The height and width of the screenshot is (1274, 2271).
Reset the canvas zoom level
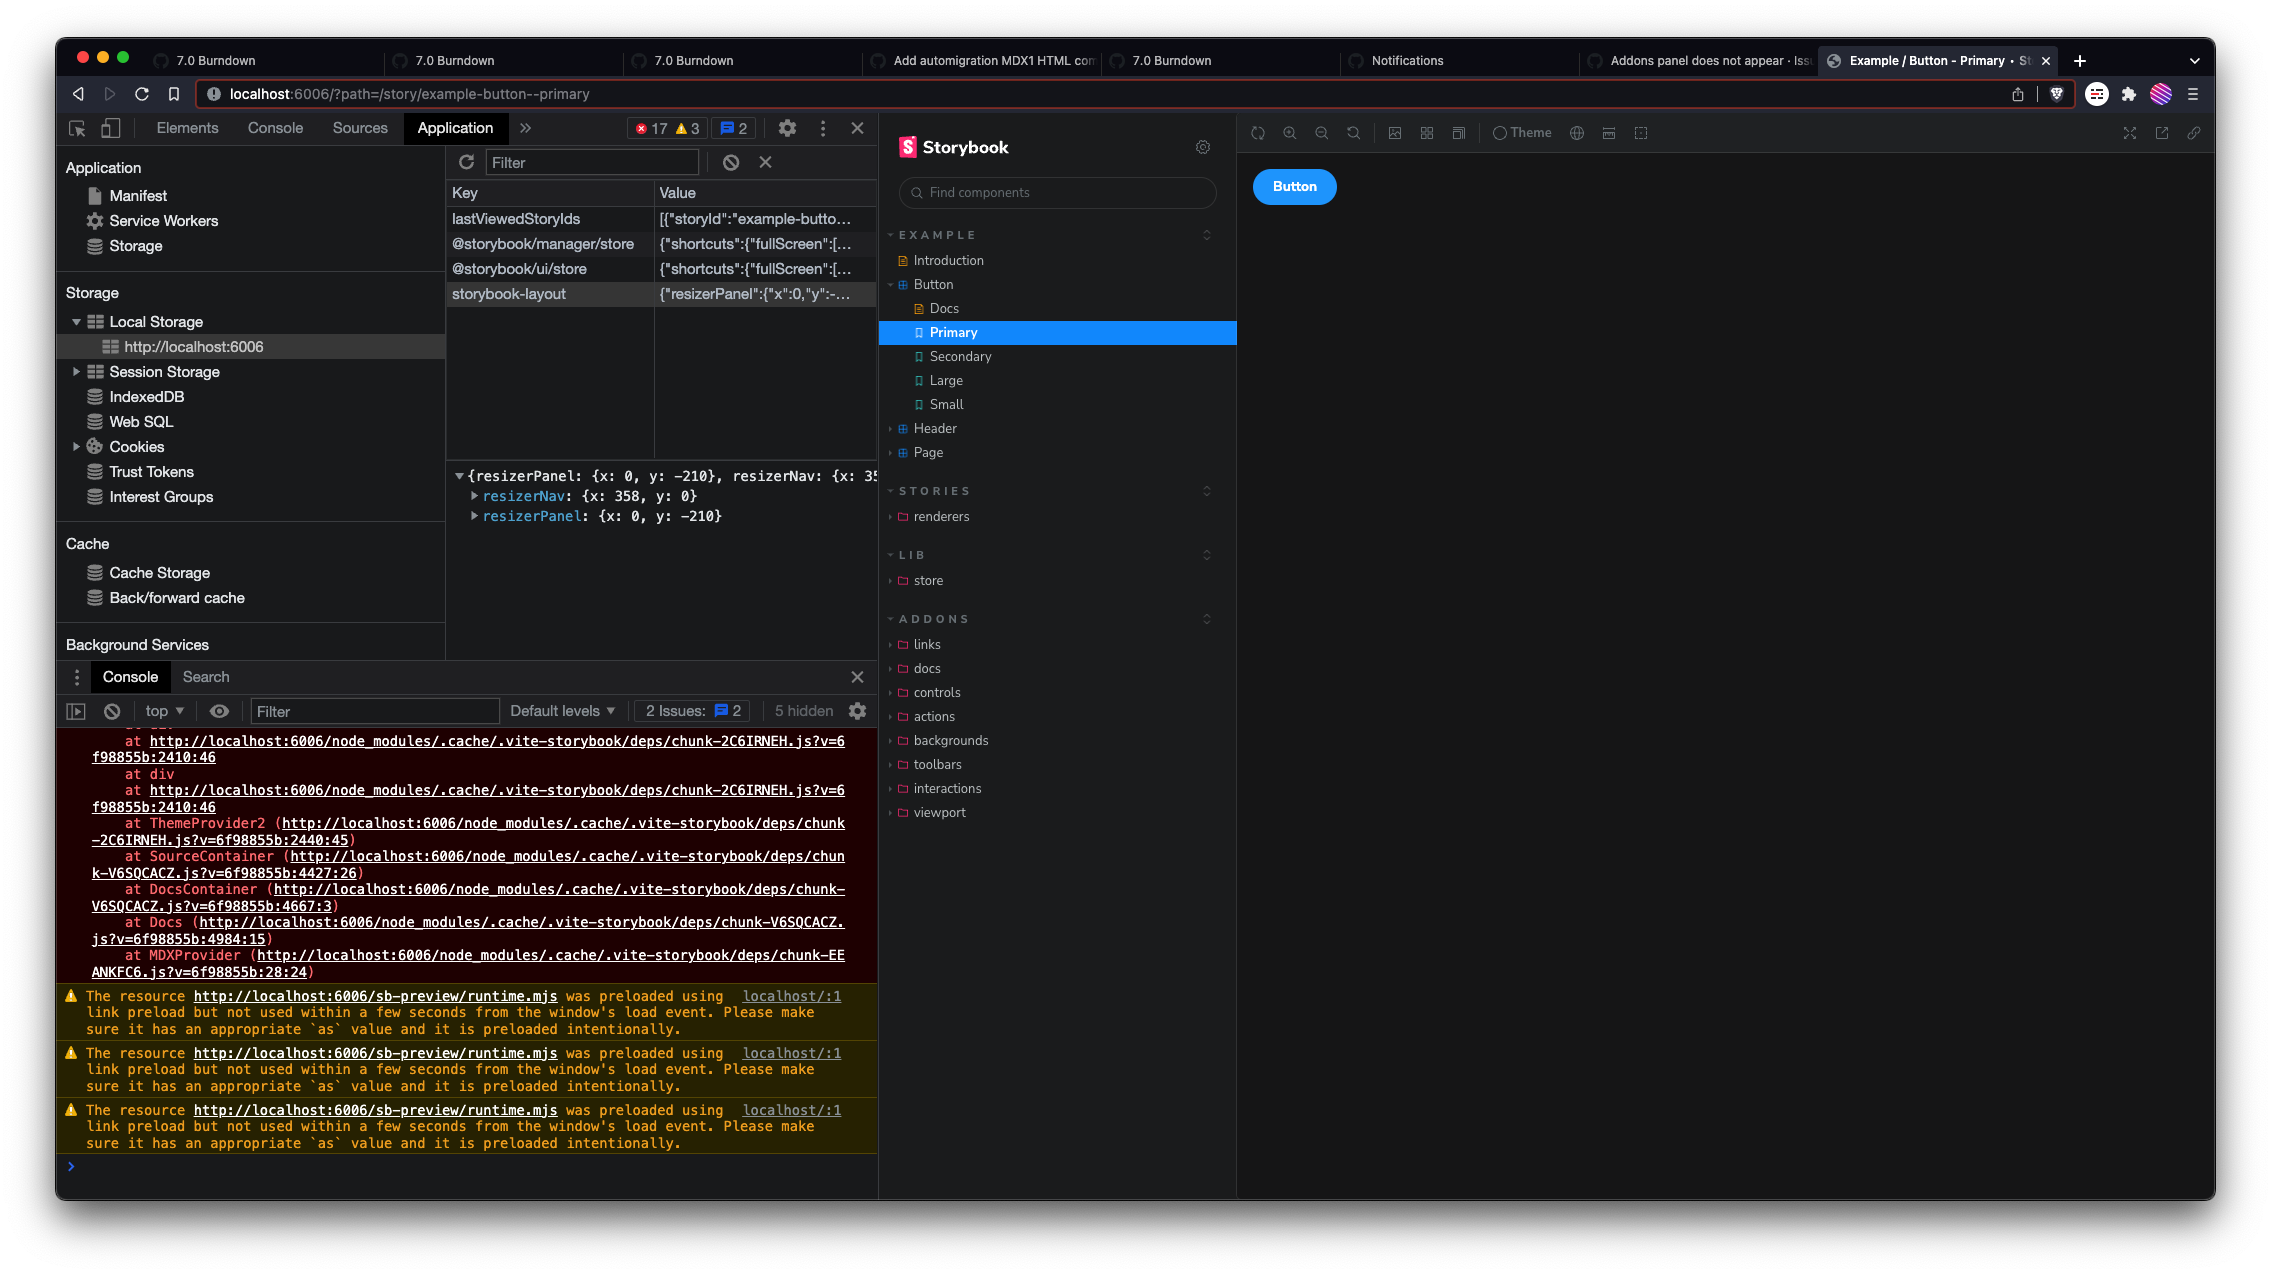coord(1353,132)
